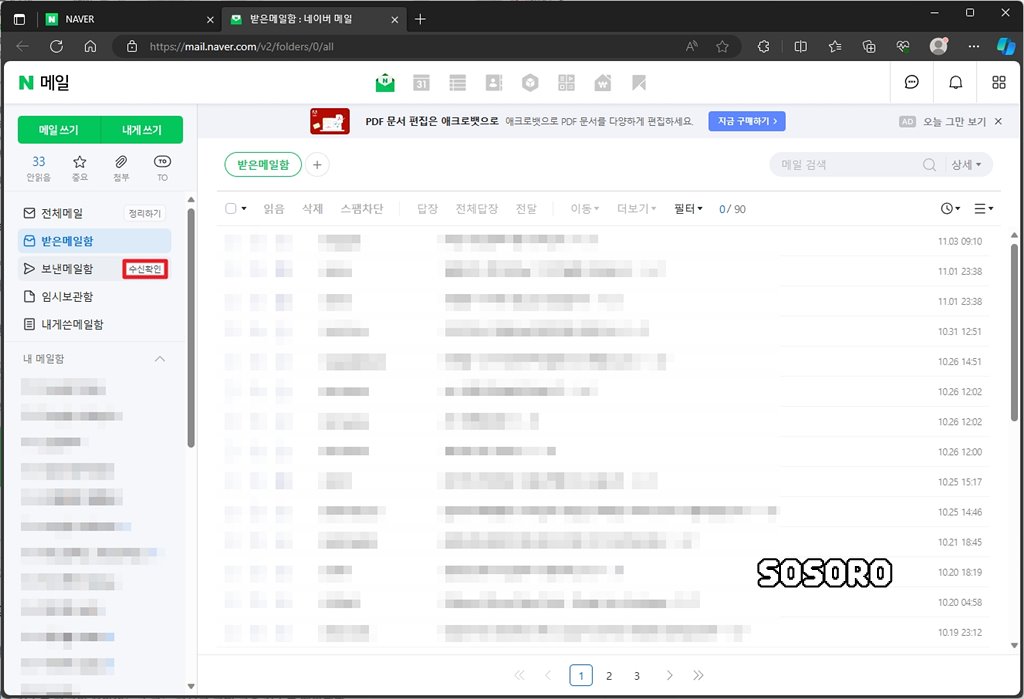Open the Copilot icon in browser

click(1006, 46)
